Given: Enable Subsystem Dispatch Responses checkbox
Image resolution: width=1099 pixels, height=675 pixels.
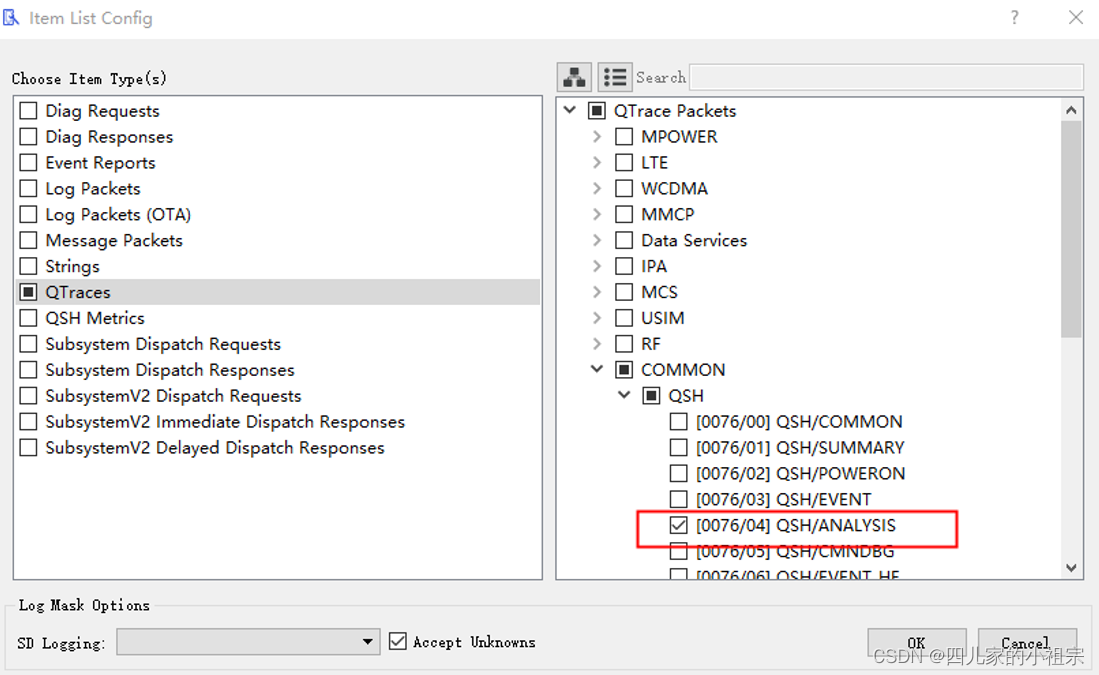Looking at the screenshot, I should tap(29, 370).
